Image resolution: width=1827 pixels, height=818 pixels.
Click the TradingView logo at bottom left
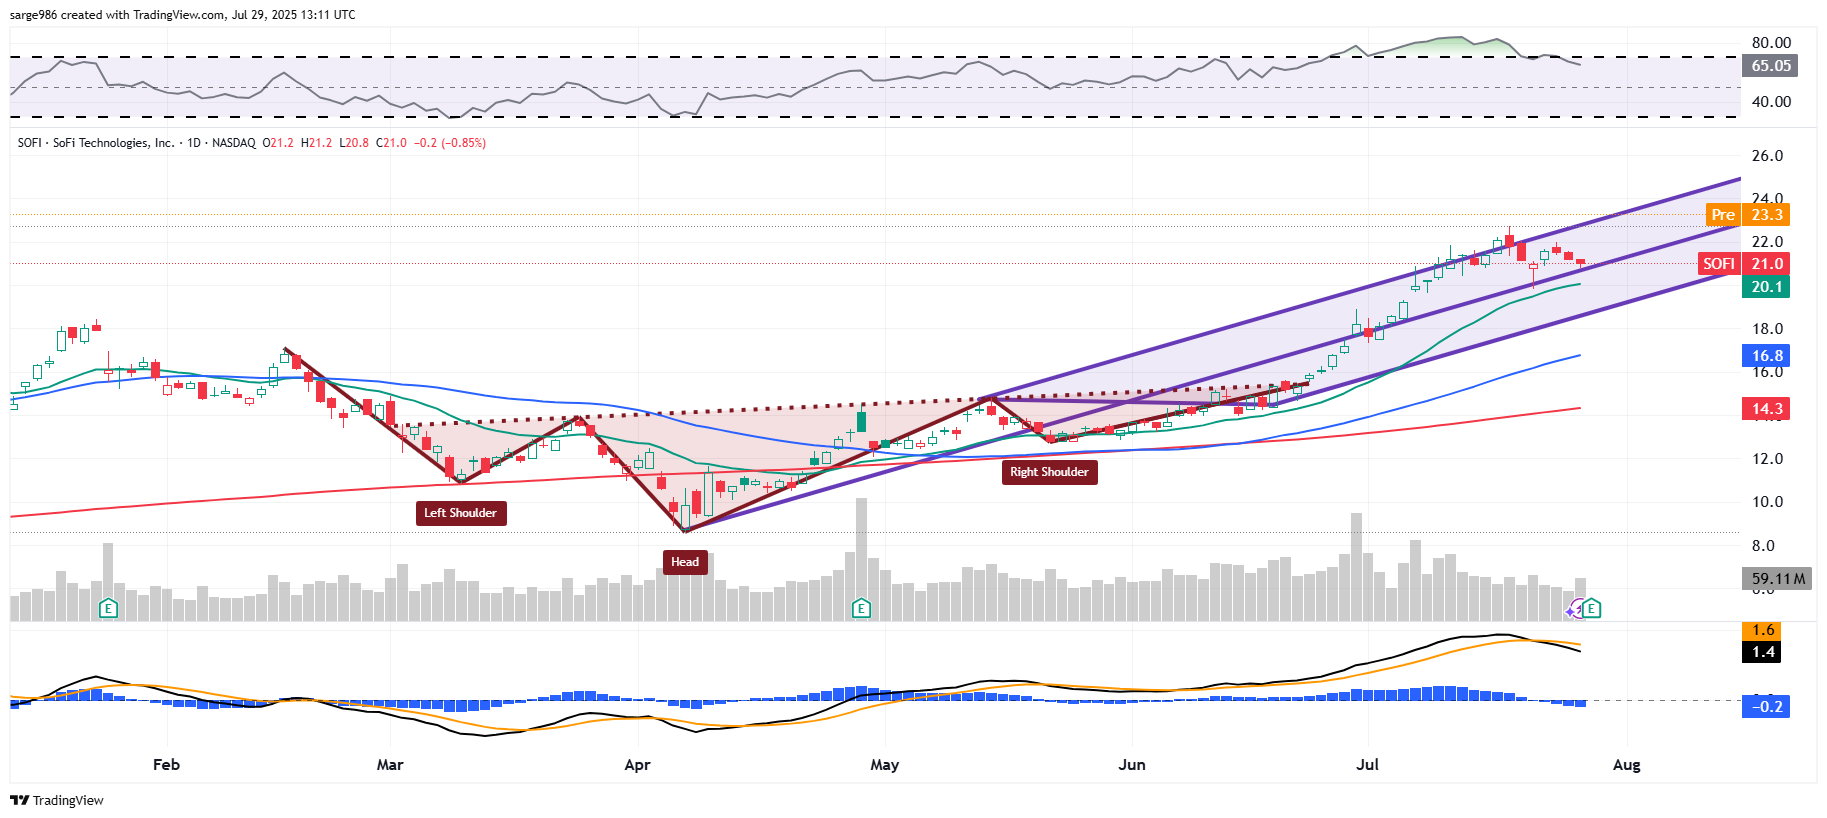point(57,800)
